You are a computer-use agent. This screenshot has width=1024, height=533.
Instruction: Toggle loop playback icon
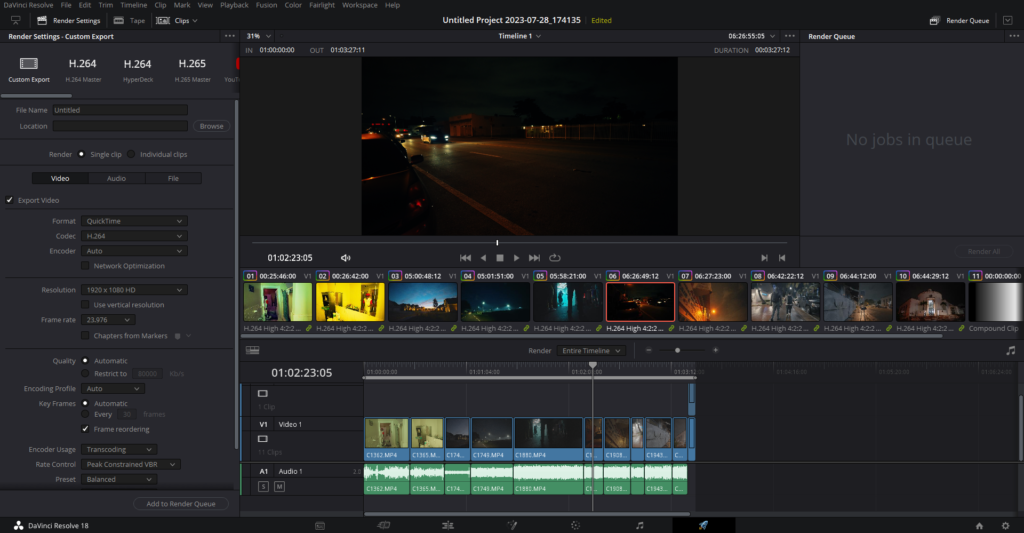(x=554, y=258)
